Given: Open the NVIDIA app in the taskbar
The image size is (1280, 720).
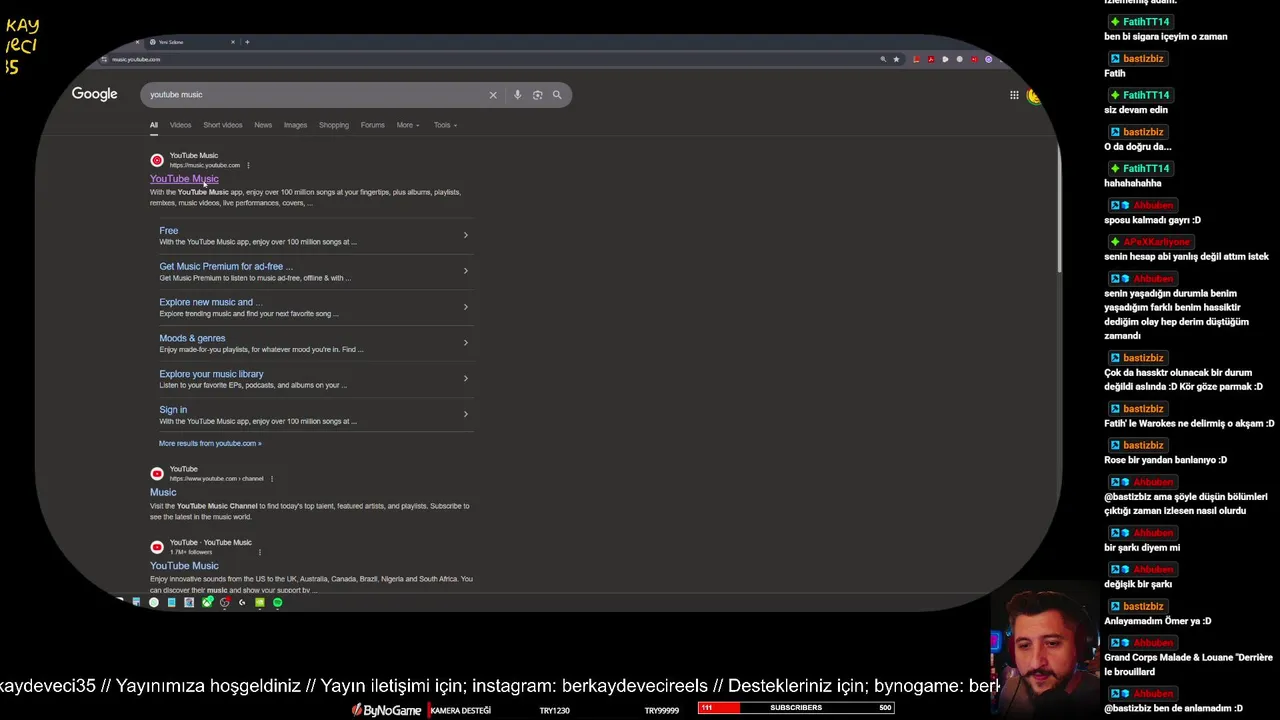Looking at the screenshot, I should (259, 602).
